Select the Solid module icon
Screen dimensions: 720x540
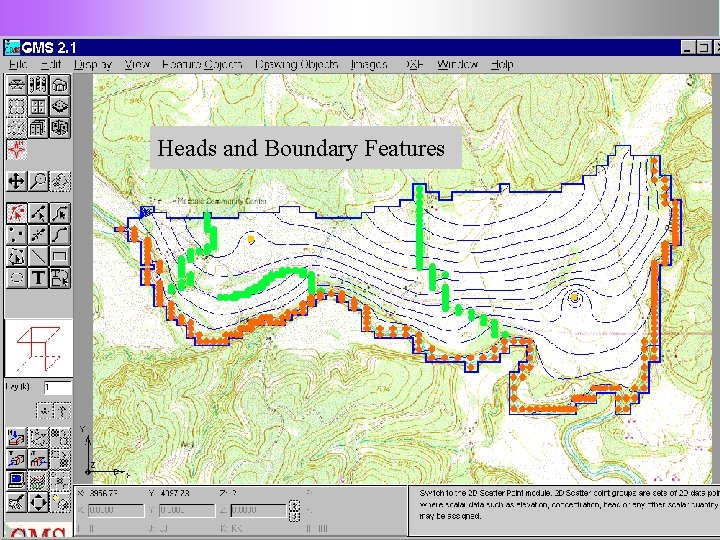[60, 85]
